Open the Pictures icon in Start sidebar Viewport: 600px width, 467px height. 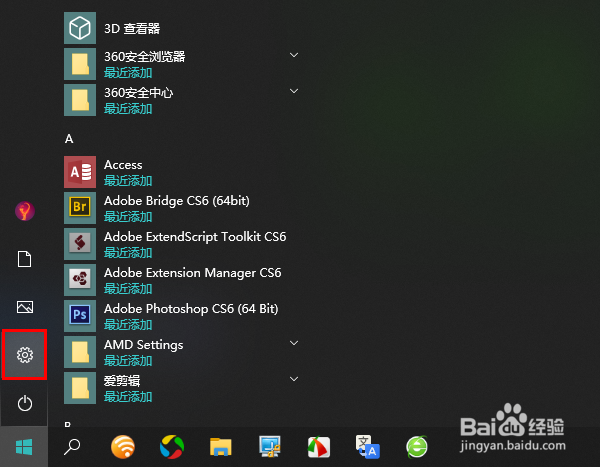[x=25, y=307]
